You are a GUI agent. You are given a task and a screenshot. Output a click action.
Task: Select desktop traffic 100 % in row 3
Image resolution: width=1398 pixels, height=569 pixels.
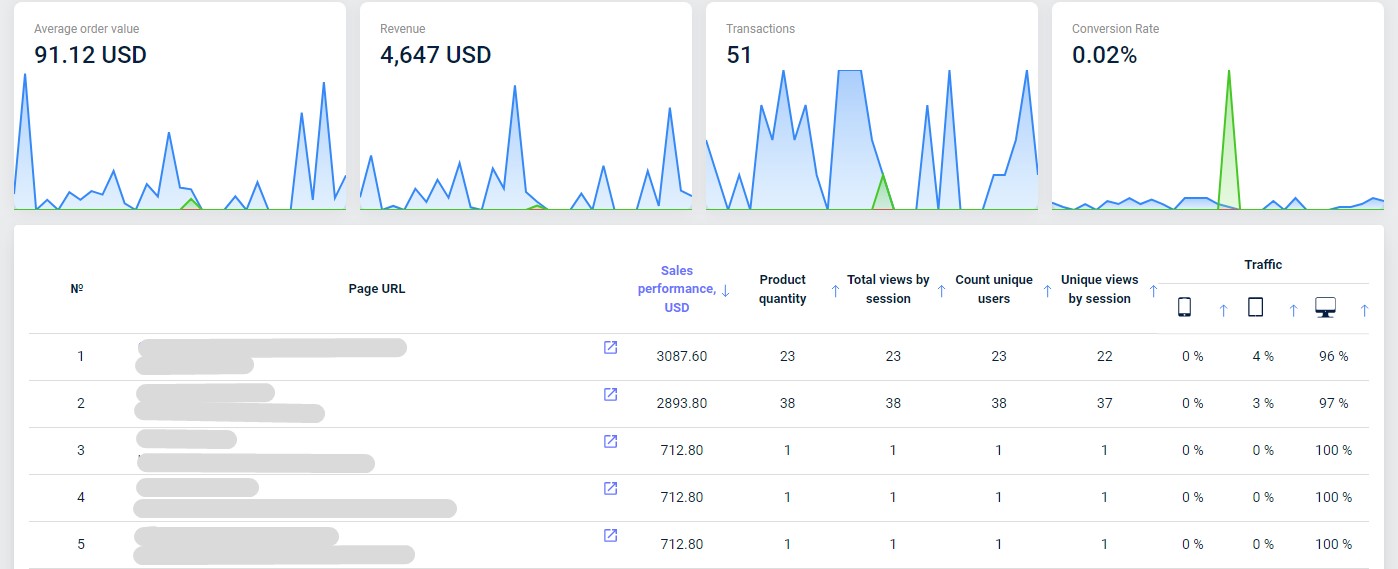1334,450
